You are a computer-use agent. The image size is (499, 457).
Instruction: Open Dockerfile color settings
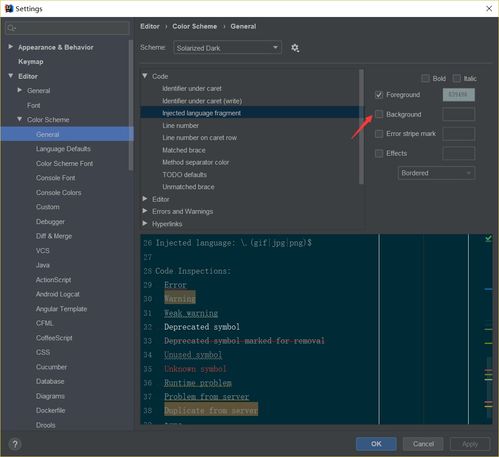[x=50, y=410]
